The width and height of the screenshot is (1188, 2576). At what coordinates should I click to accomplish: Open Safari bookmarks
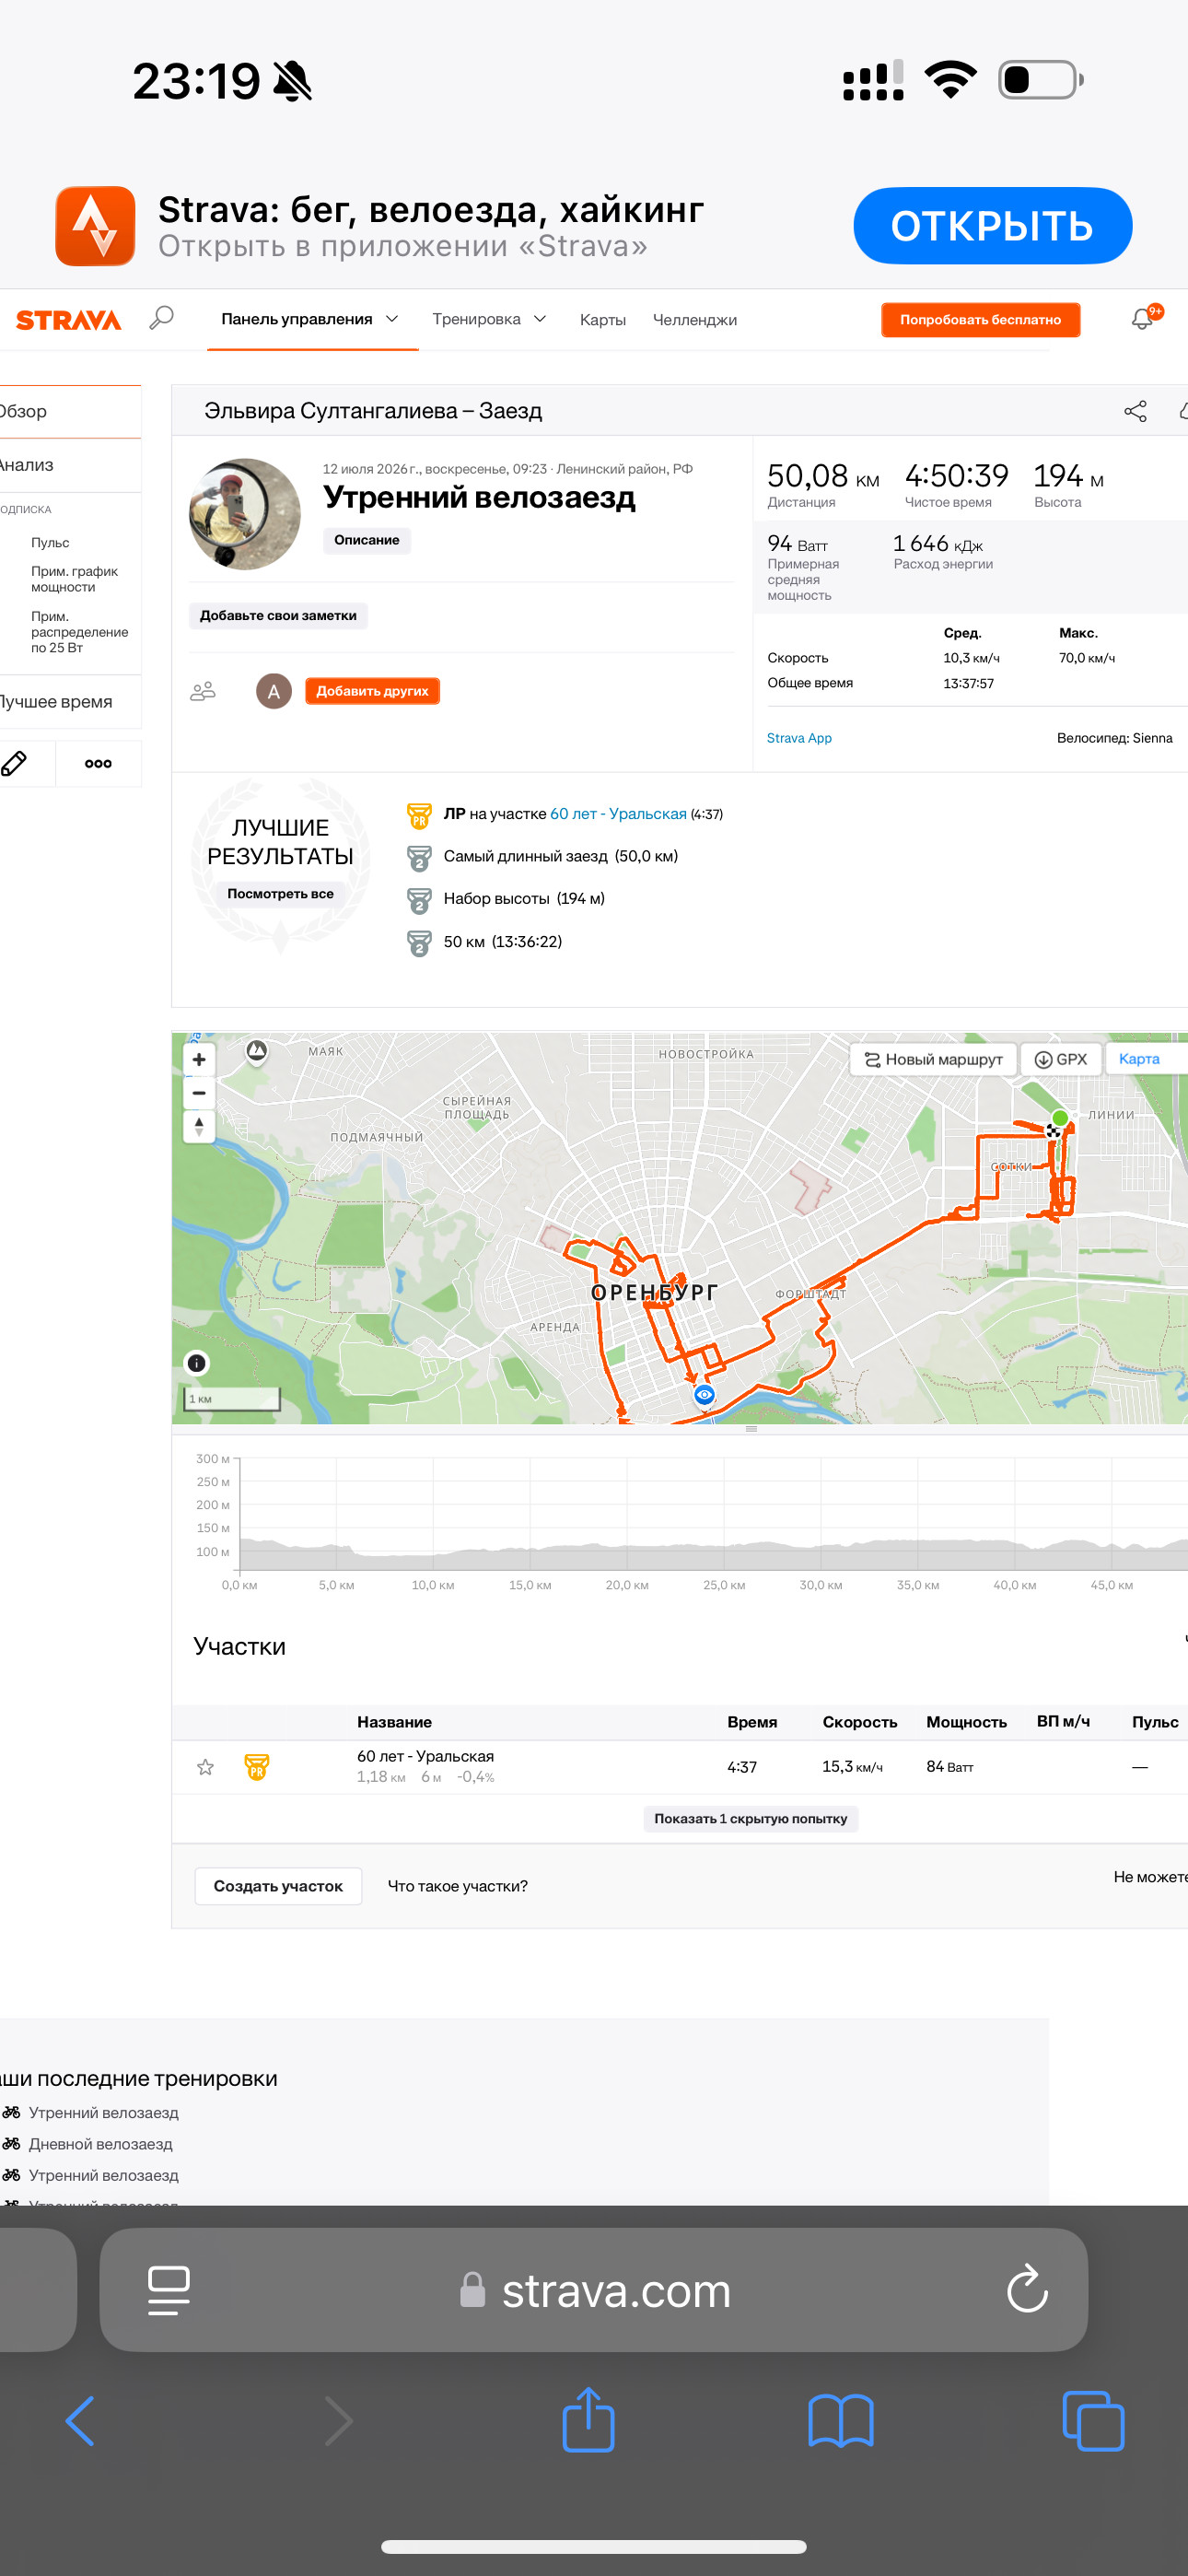click(x=841, y=2421)
